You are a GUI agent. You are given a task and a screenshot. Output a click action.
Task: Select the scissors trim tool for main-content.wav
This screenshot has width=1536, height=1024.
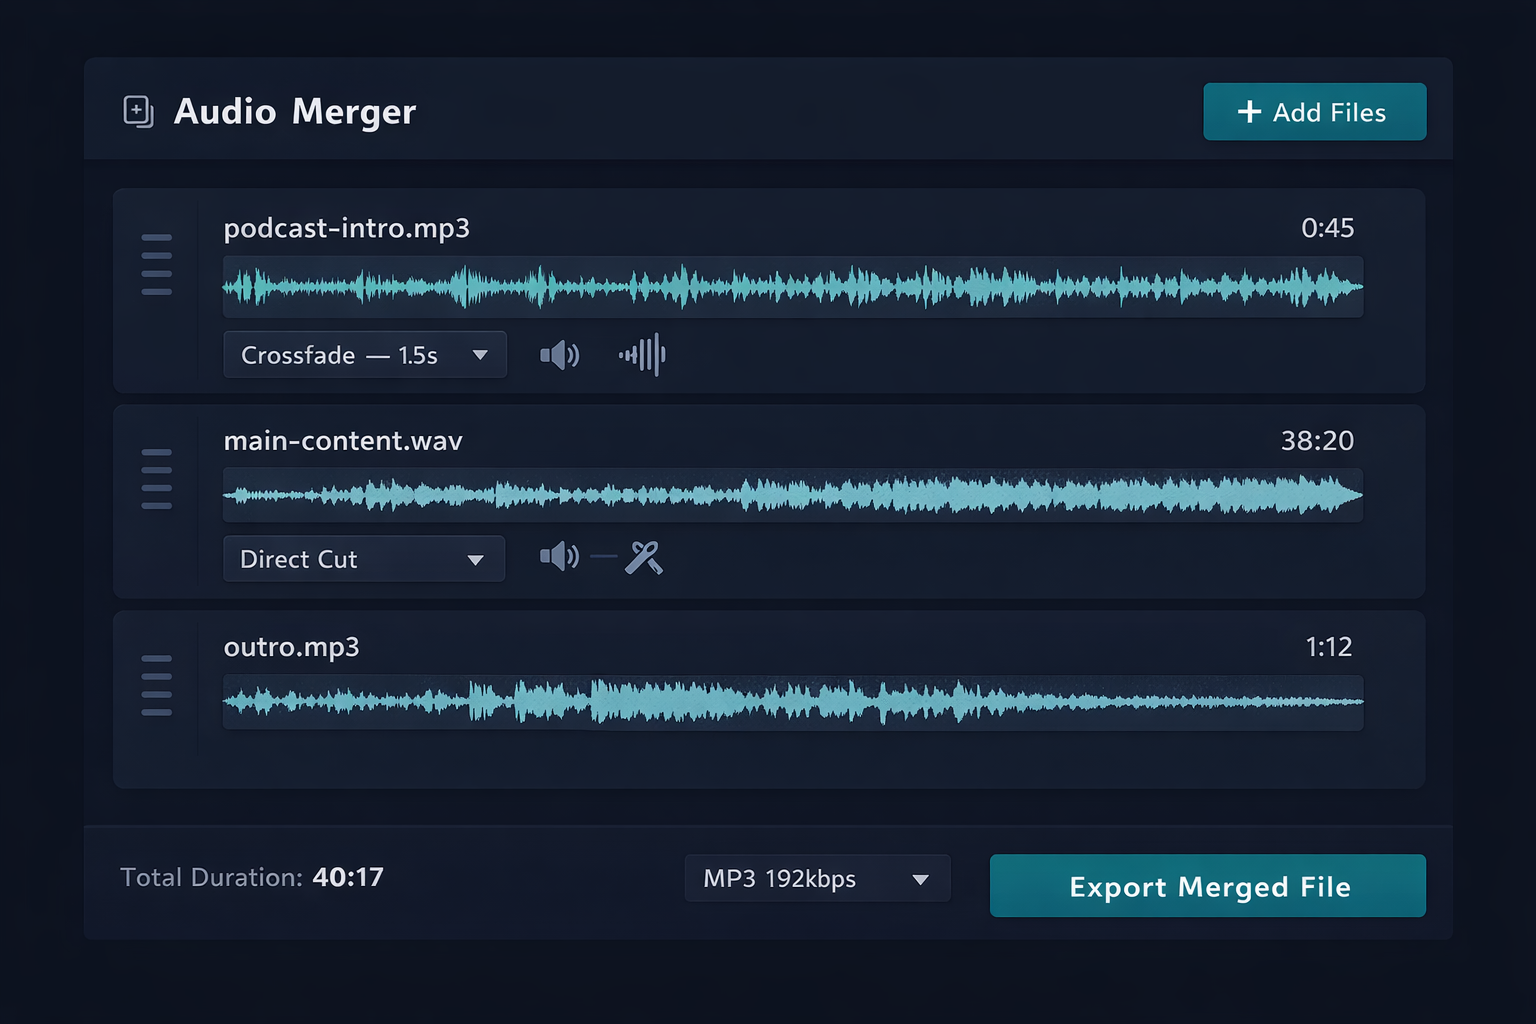pos(645,557)
